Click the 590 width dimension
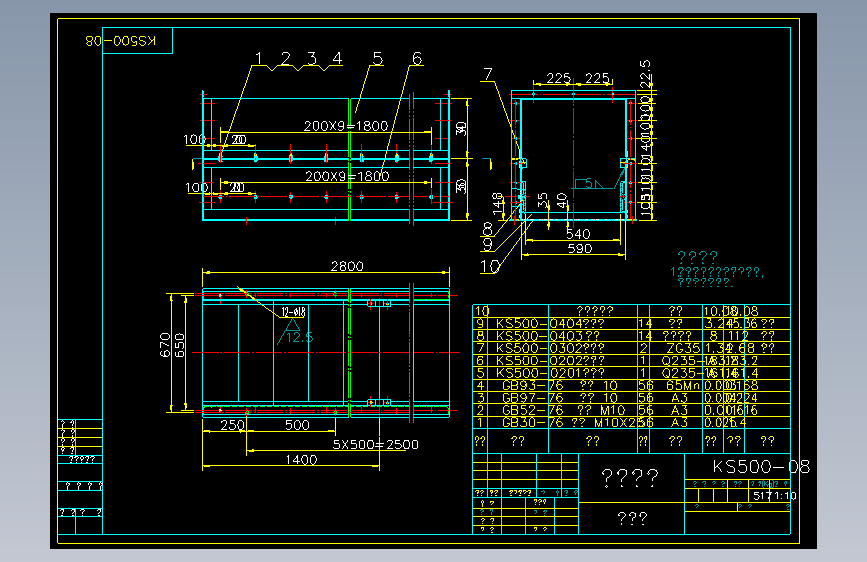 point(579,248)
